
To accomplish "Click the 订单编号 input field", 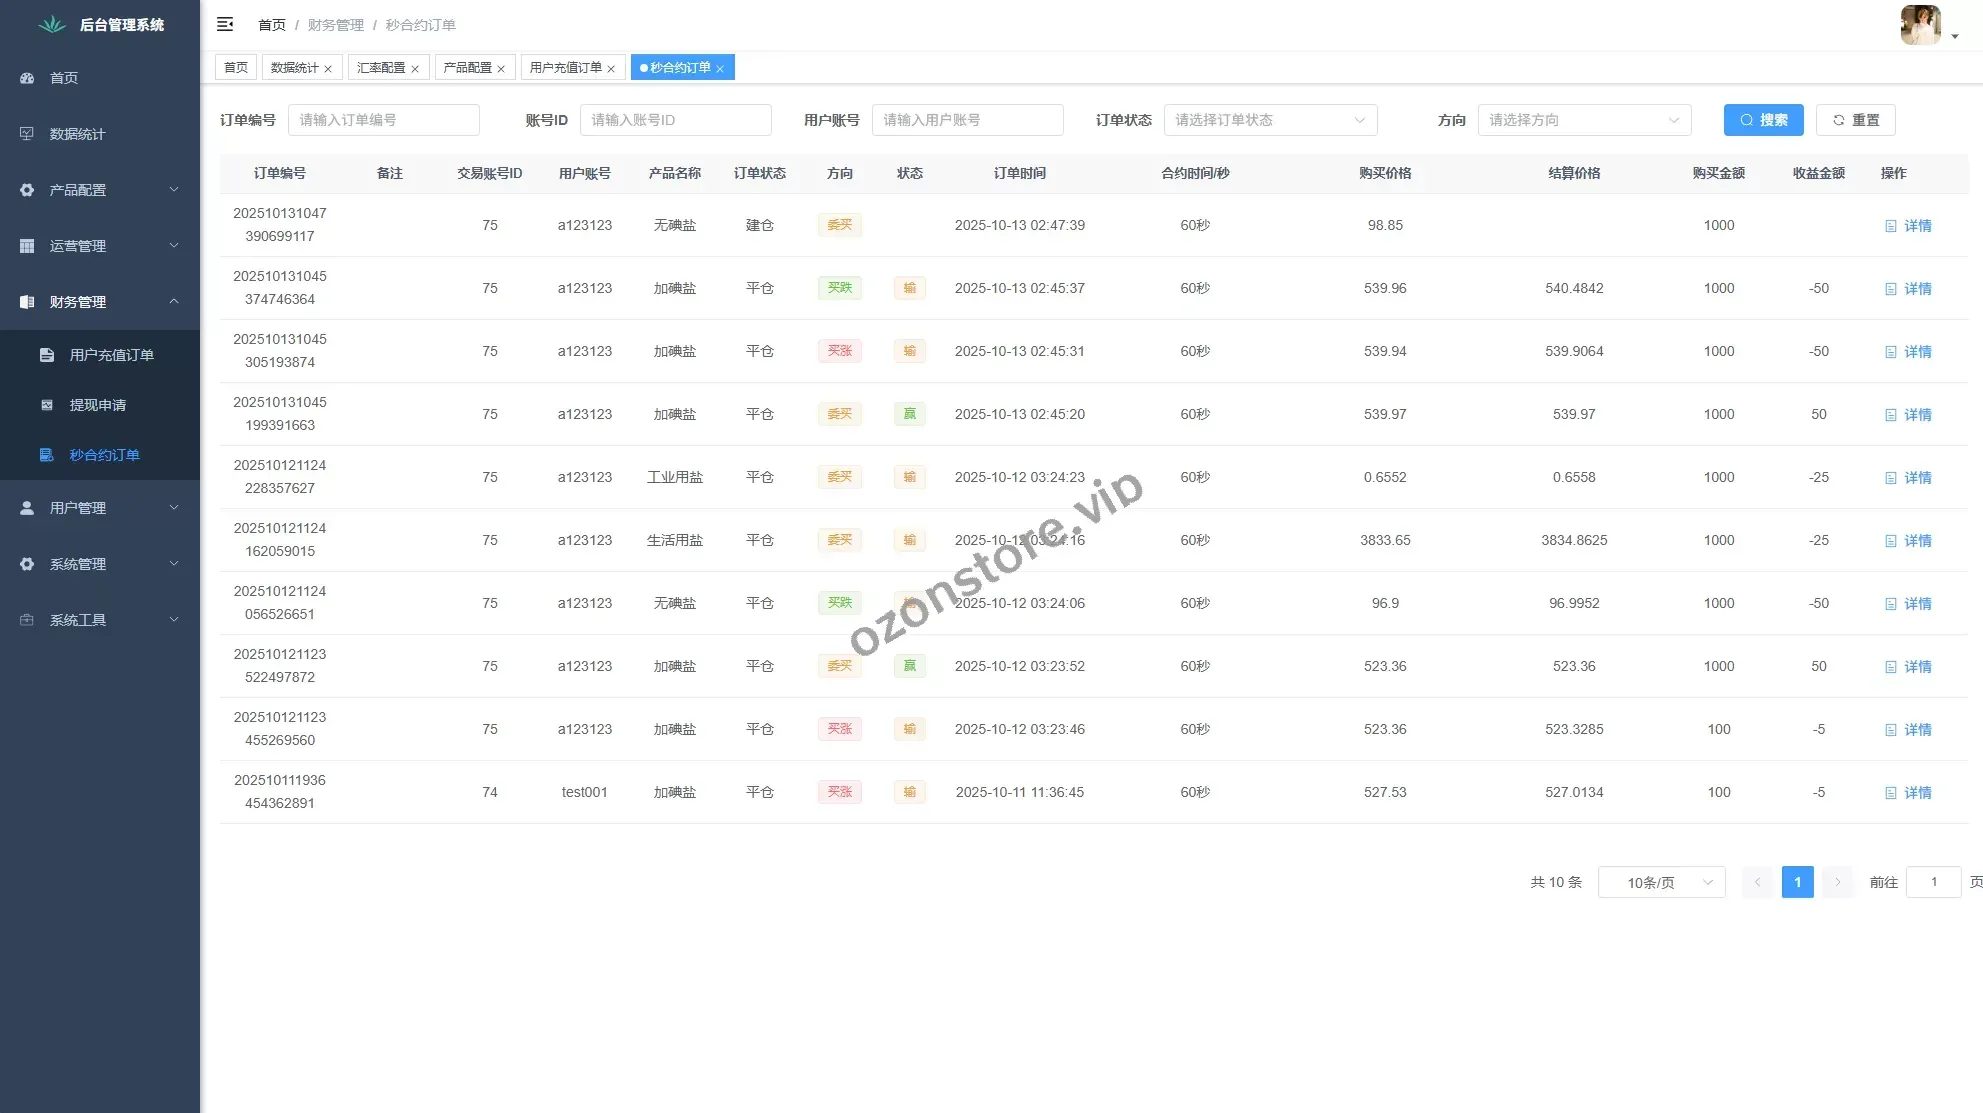I will [x=383, y=120].
